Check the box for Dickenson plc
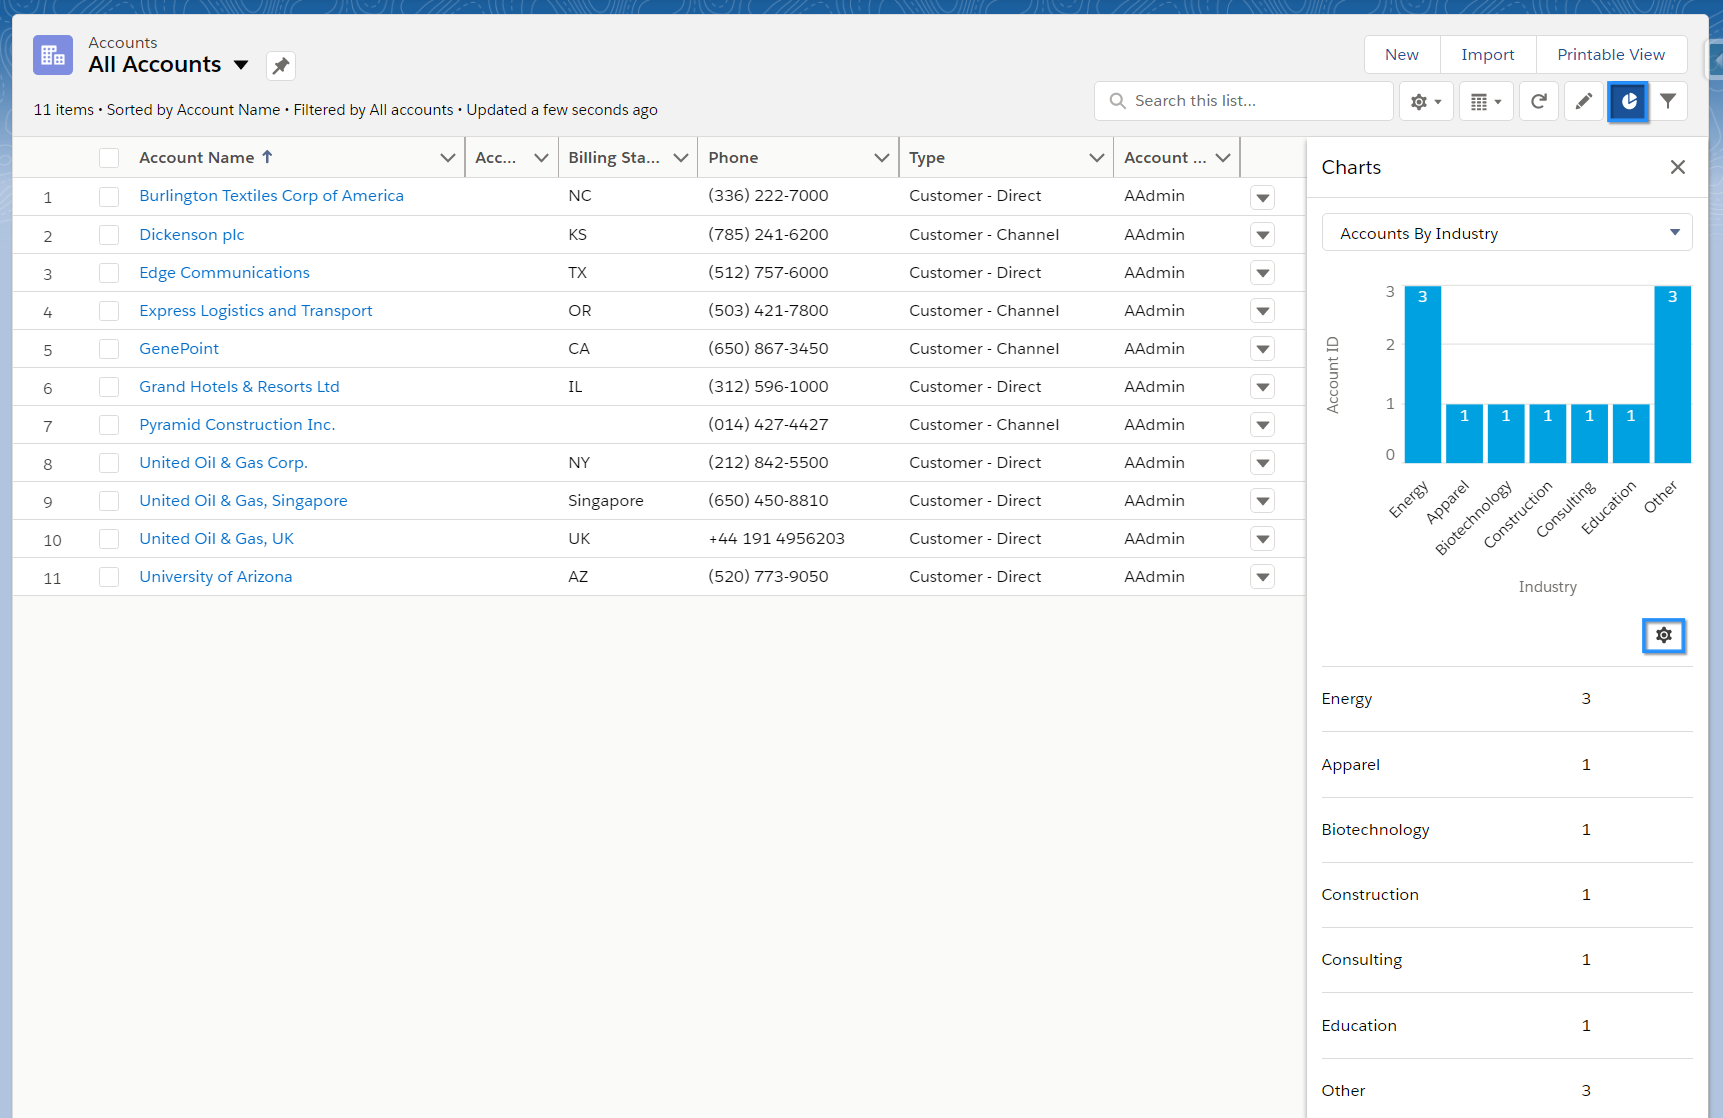Image resolution: width=1723 pixels, height=1118 pixels. [x=109, y=235]
